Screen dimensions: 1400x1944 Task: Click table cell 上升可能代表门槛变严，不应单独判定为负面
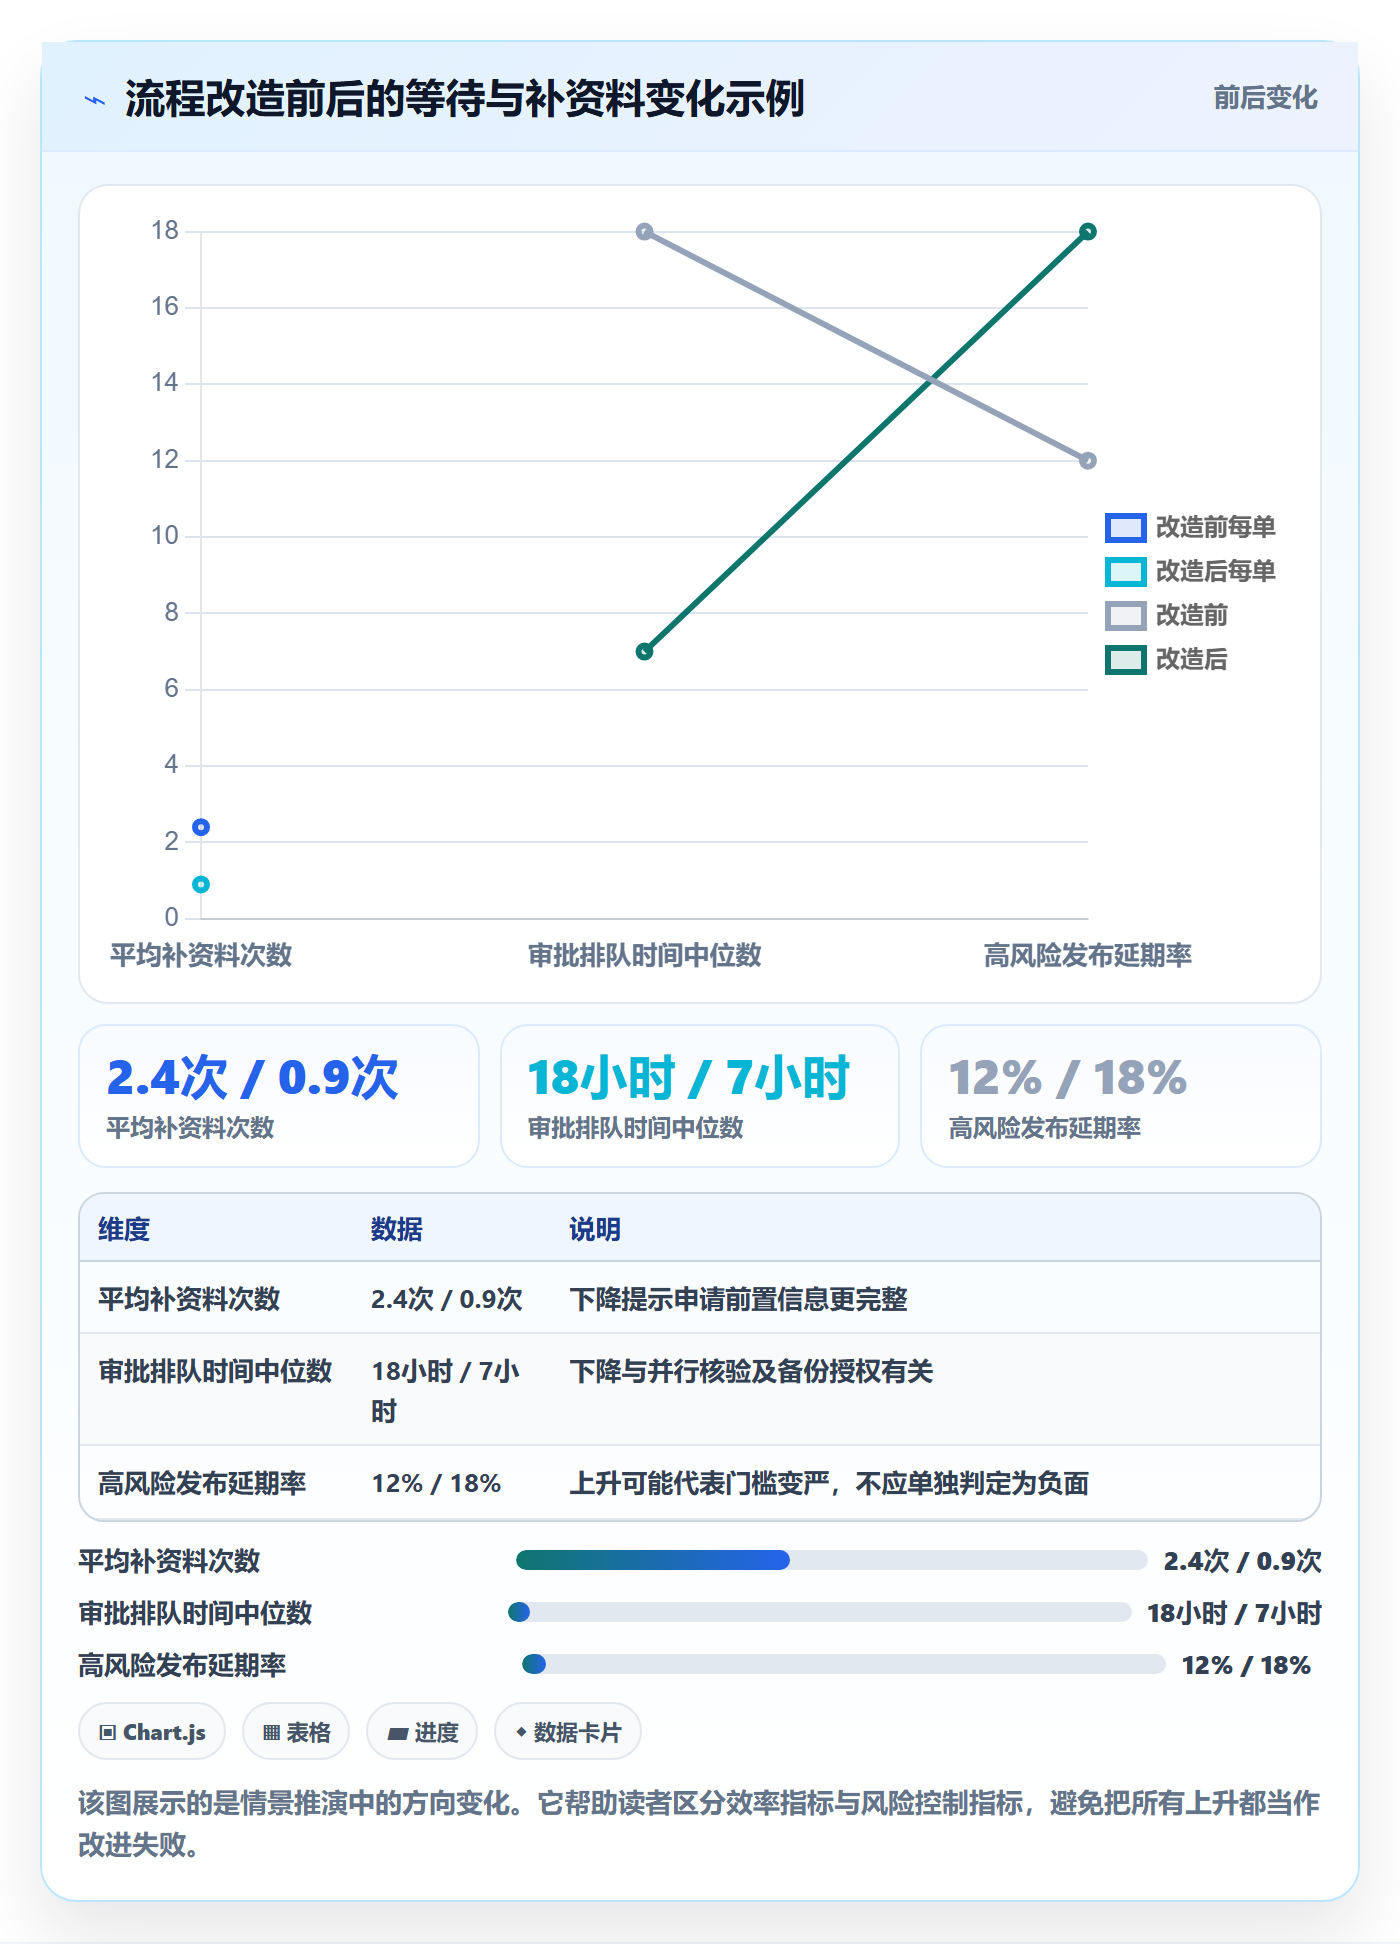(x=829, y=1483)
